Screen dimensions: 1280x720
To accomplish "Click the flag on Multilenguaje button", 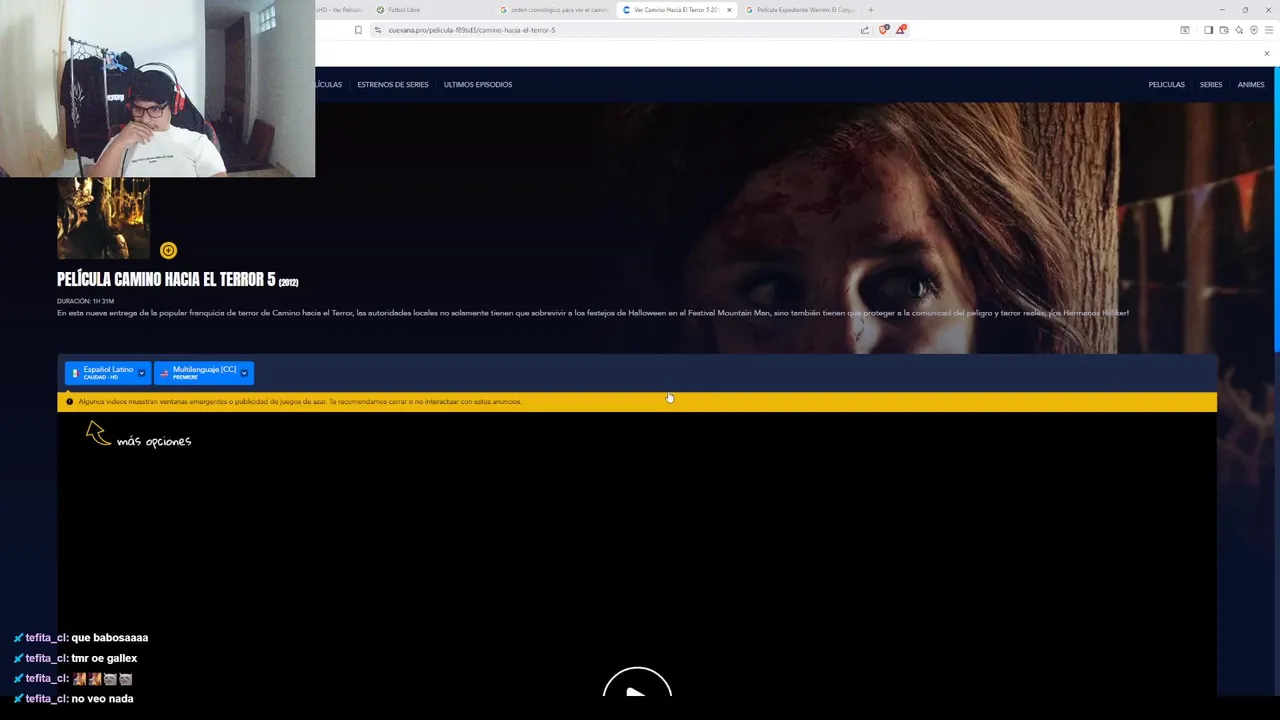I will (164, 373).
